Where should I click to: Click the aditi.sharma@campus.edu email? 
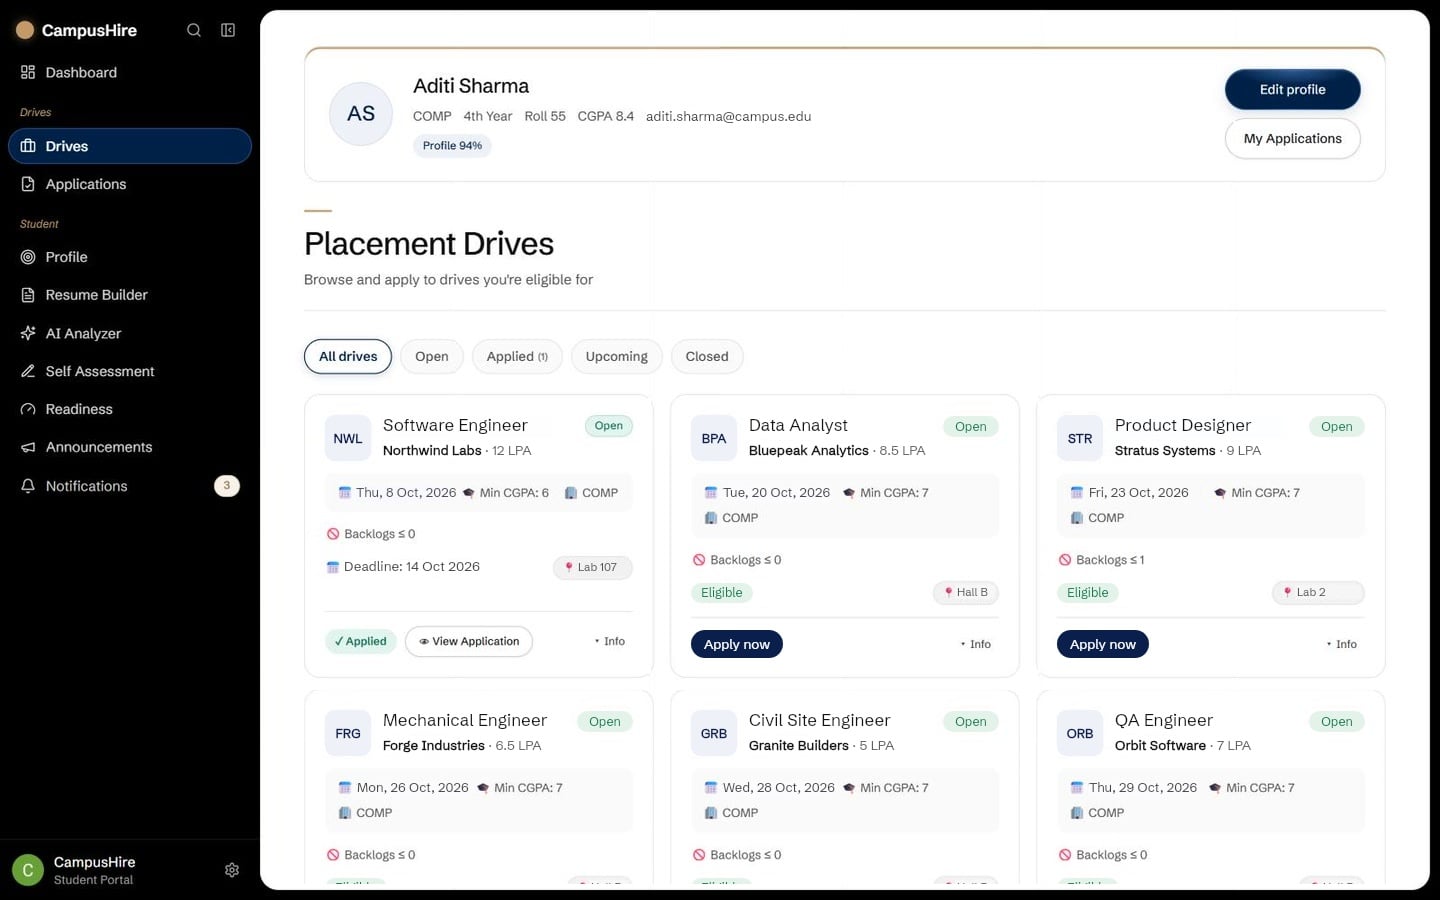[x=728, y=116]
